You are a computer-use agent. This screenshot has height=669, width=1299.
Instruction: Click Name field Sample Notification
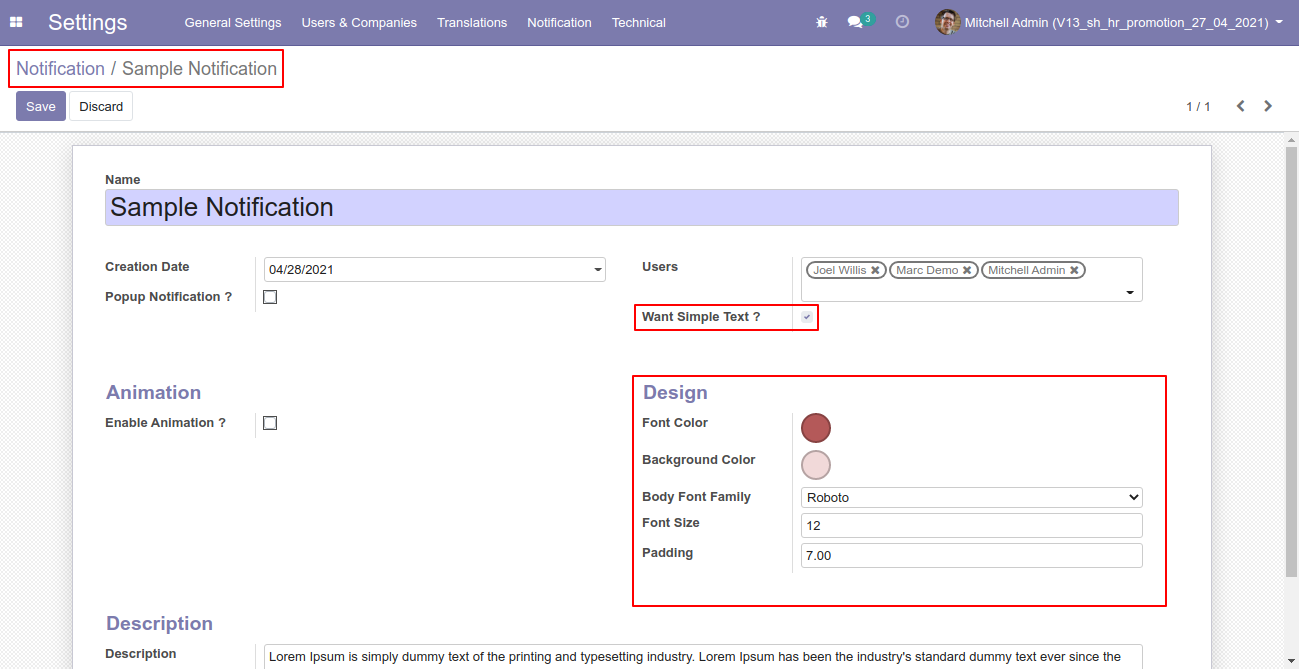641,207
